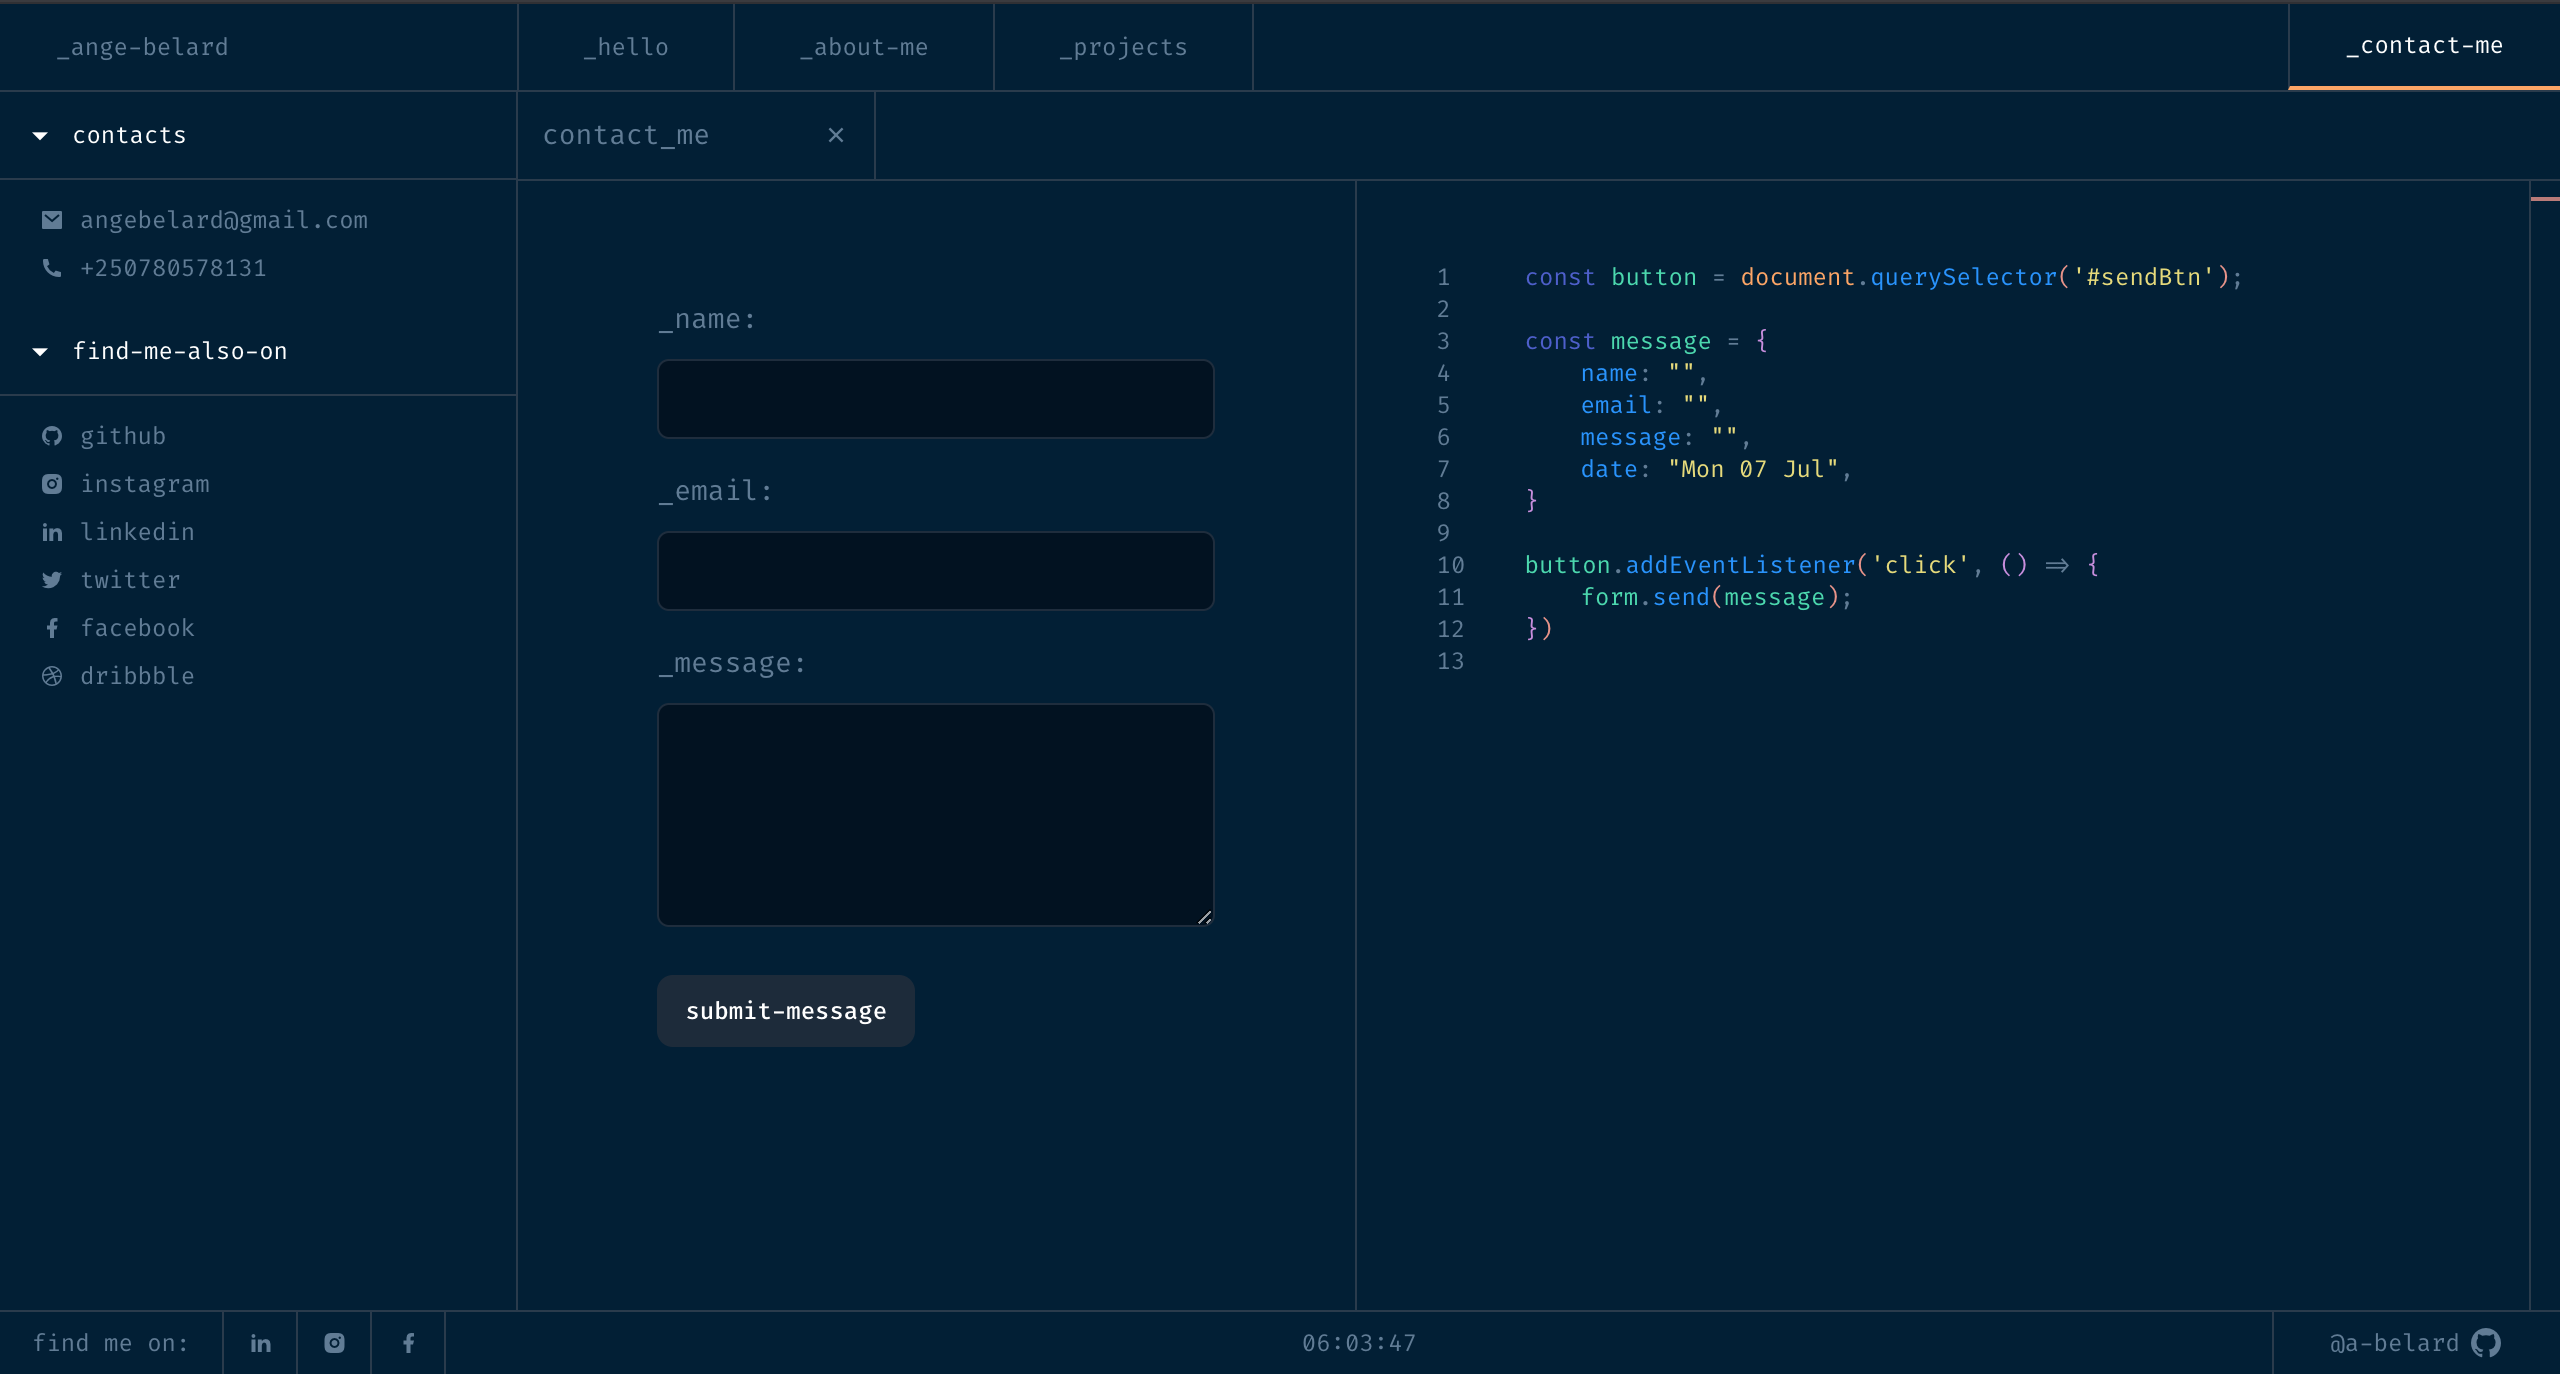
Task: Open LinkedIn icon in footer bar
Action: (x=260, y=1343)
